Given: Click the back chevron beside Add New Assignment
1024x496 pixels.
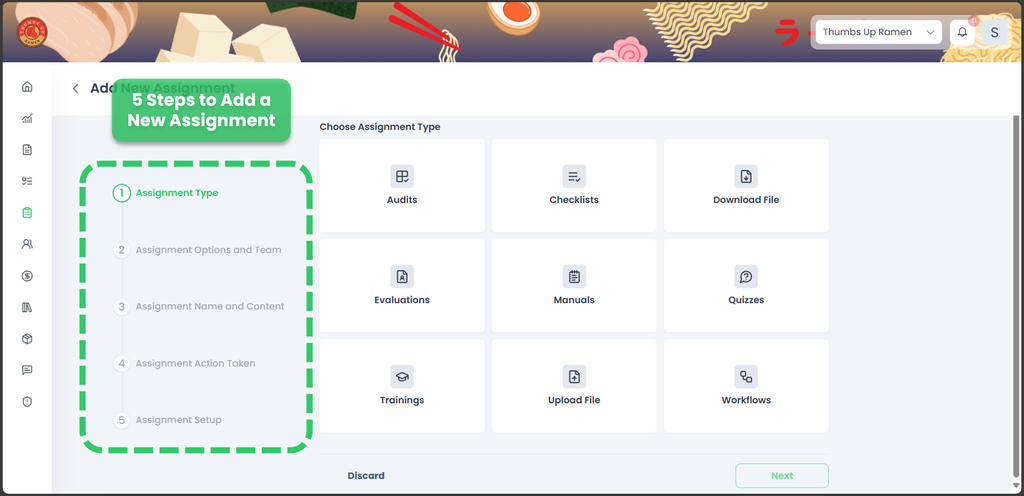Looking at the screenshot, I should click(75, 88).
